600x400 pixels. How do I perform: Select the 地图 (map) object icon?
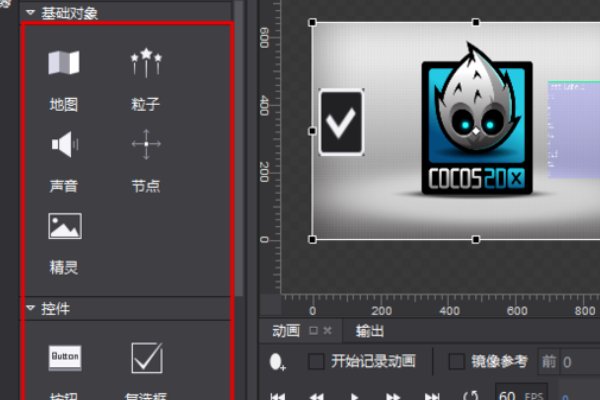(x=64, y=62)
